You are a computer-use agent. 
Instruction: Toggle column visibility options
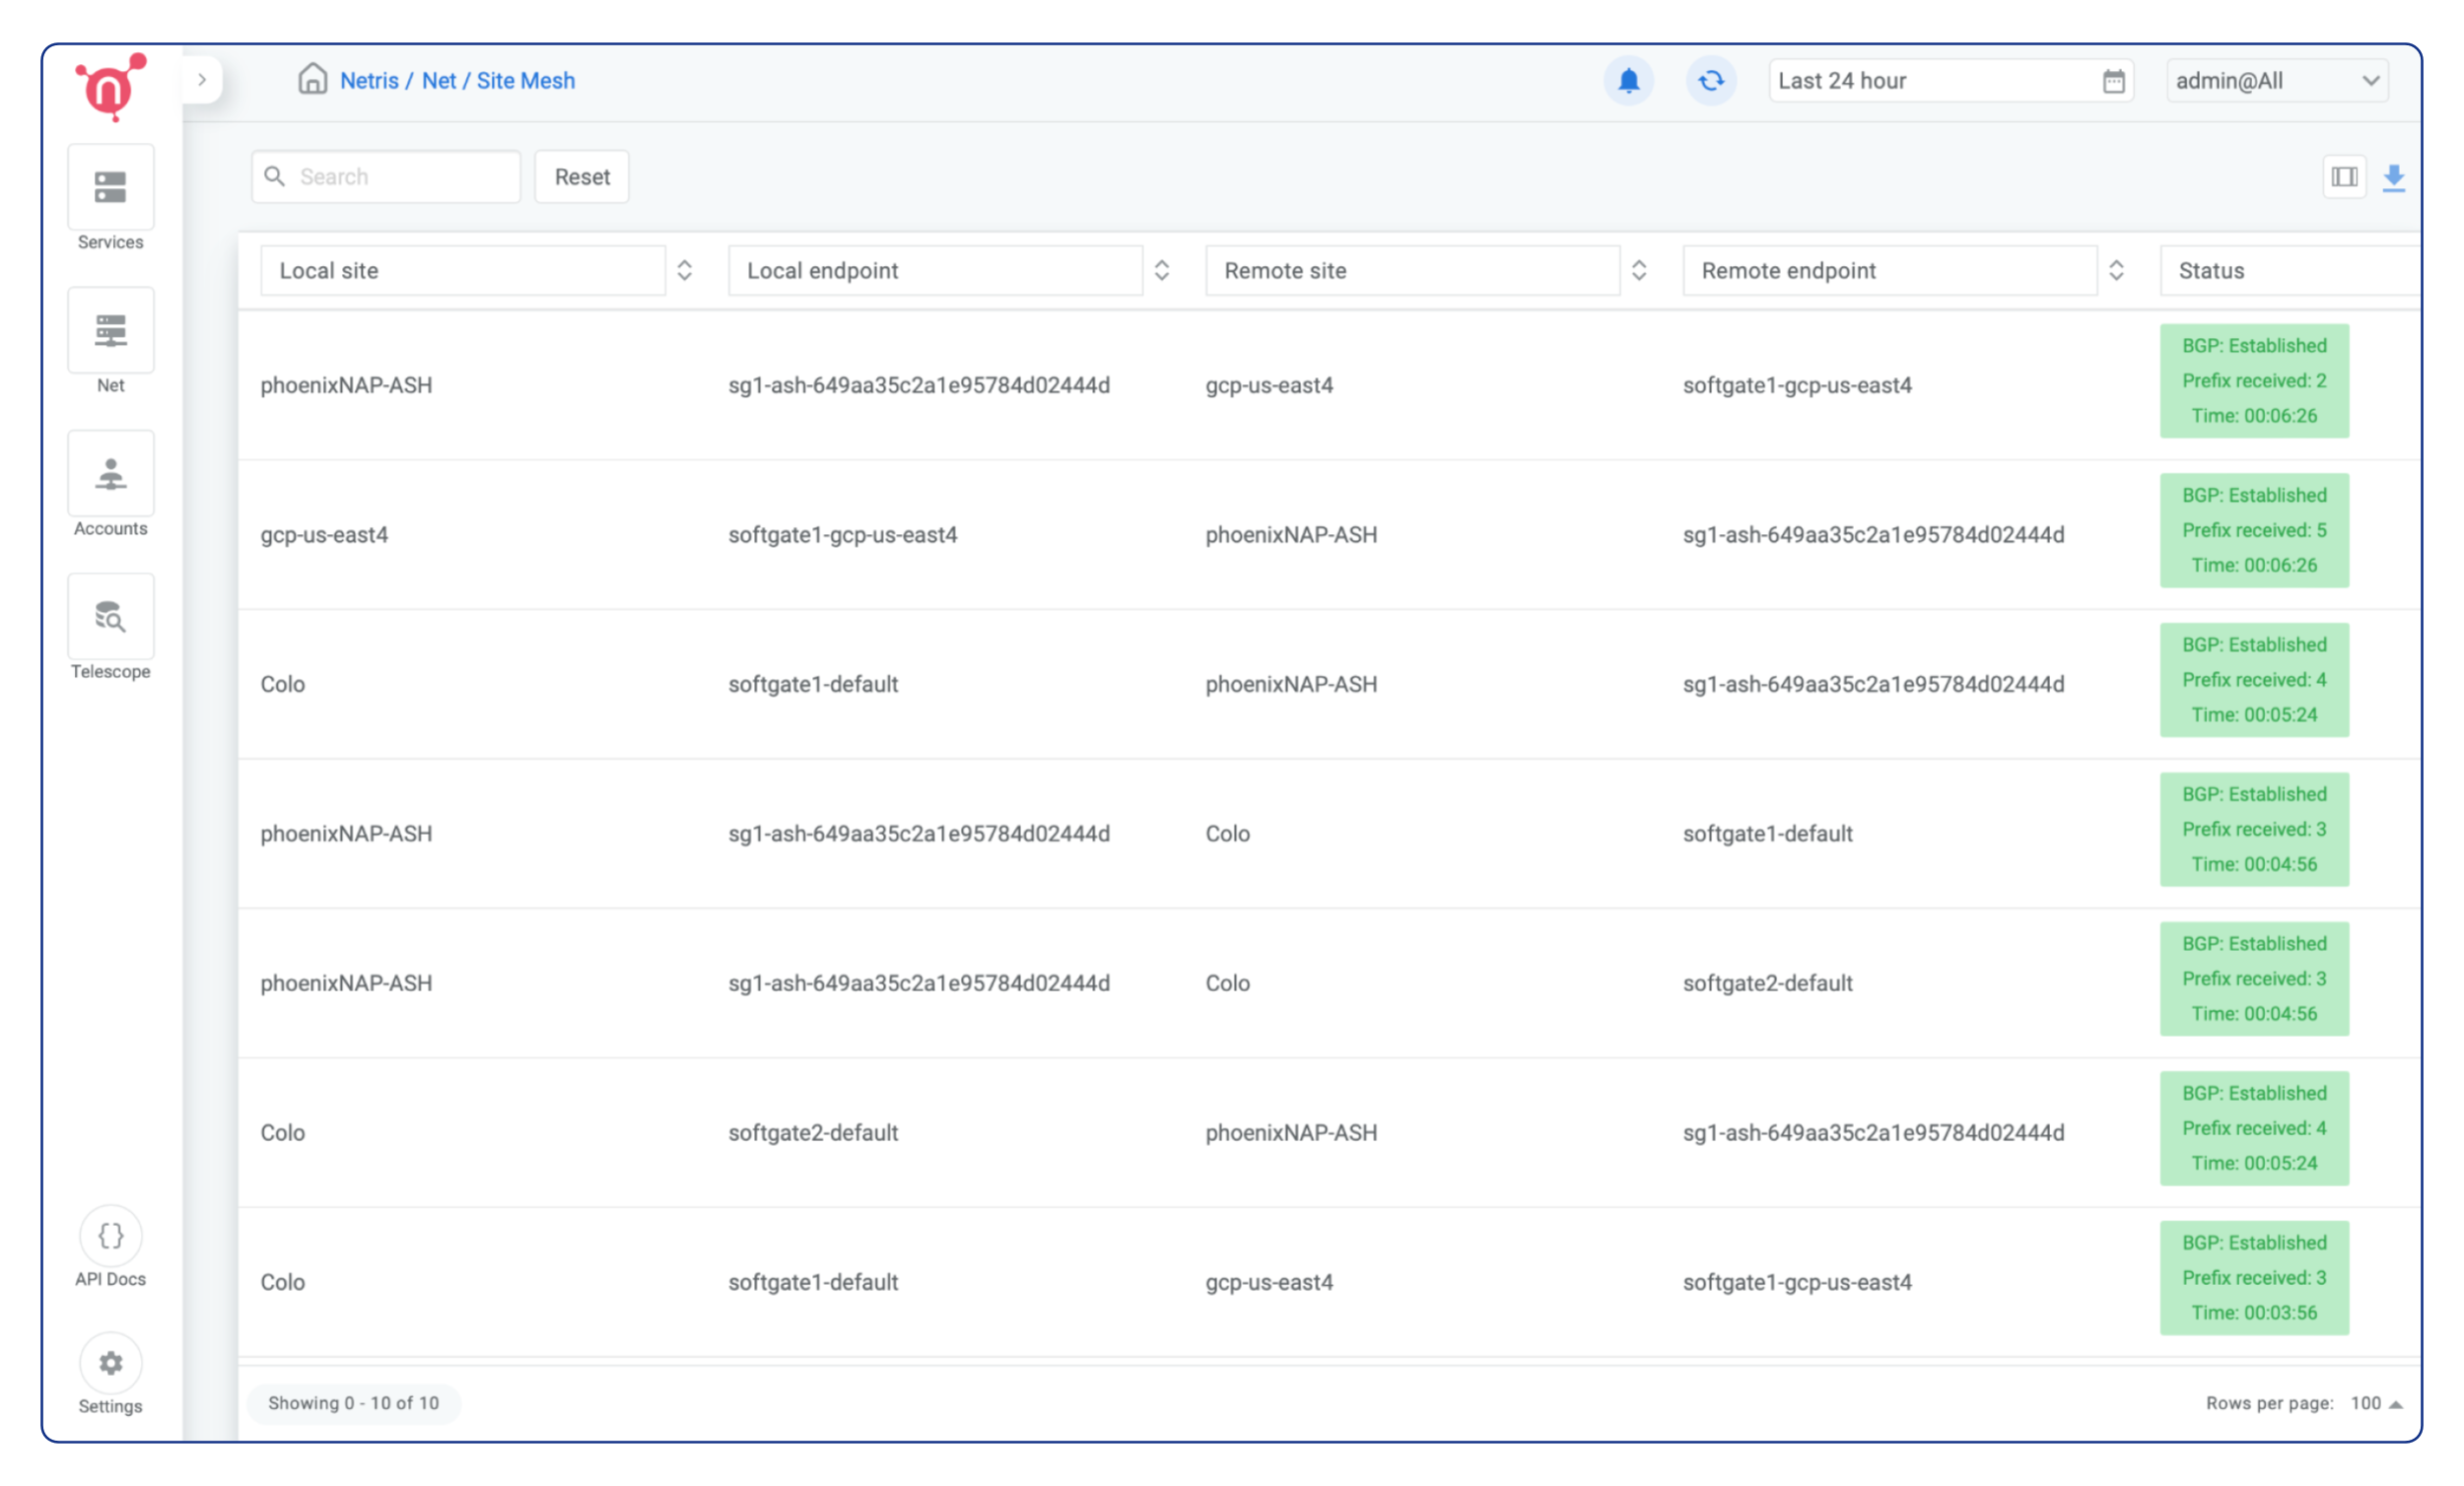[2344, 176]
